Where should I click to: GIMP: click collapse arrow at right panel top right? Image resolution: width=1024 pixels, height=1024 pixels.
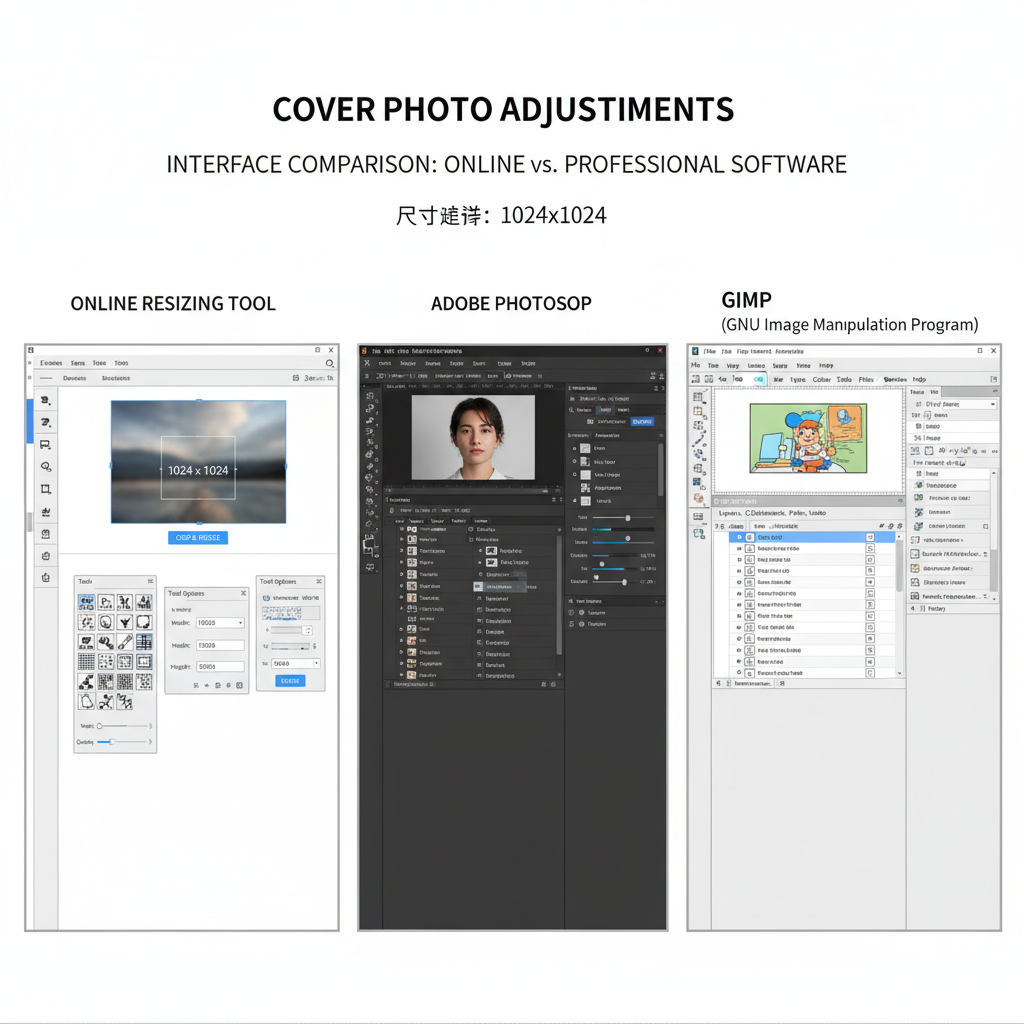[x=995, y=392]
